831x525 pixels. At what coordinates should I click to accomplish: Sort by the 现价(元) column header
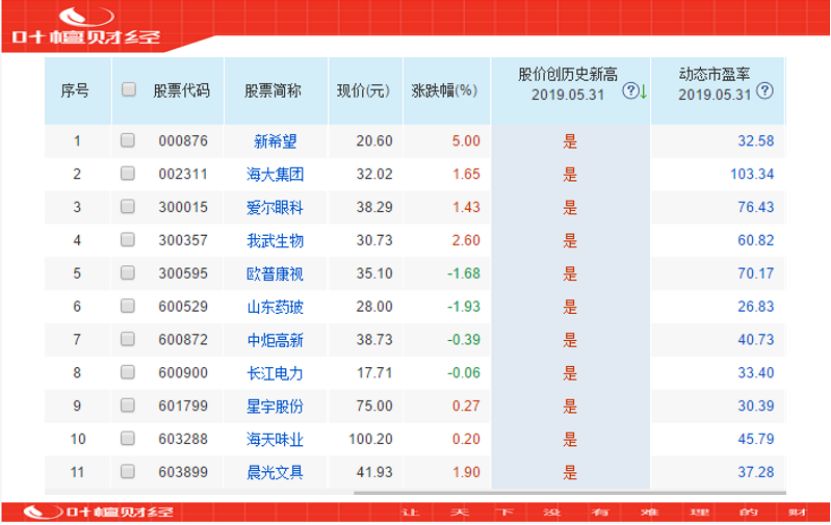point(364,91)
